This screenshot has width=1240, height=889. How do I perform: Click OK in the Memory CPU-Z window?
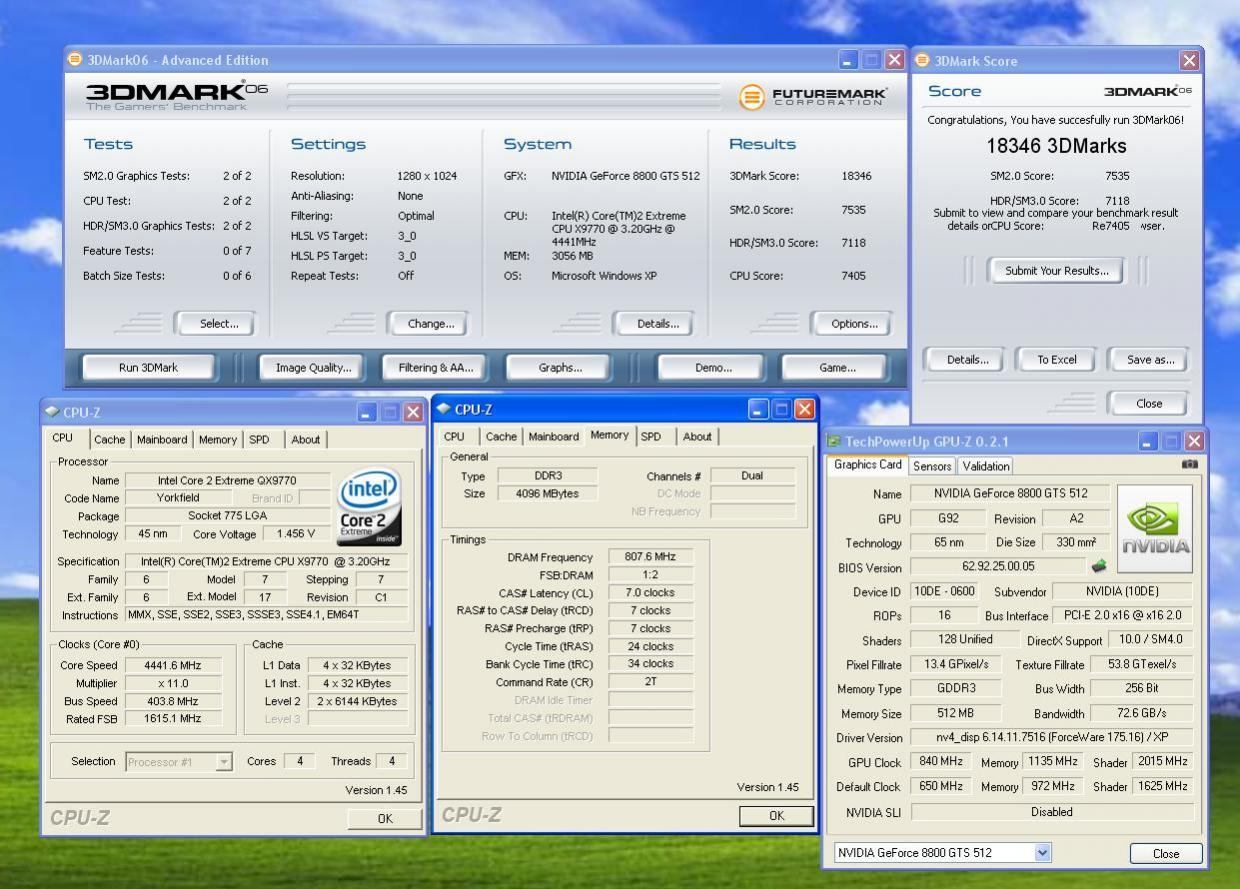coord(776,816)
